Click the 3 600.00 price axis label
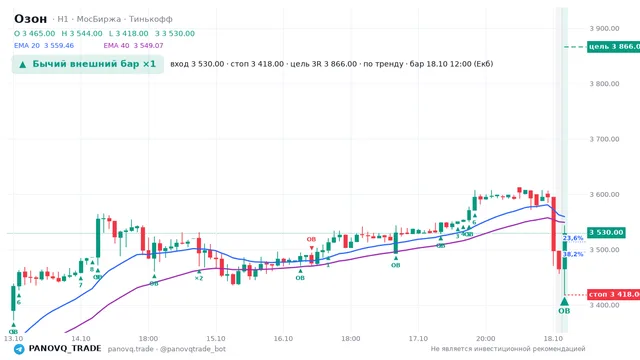Screen dimensions: 640x360 pos(604,194)
